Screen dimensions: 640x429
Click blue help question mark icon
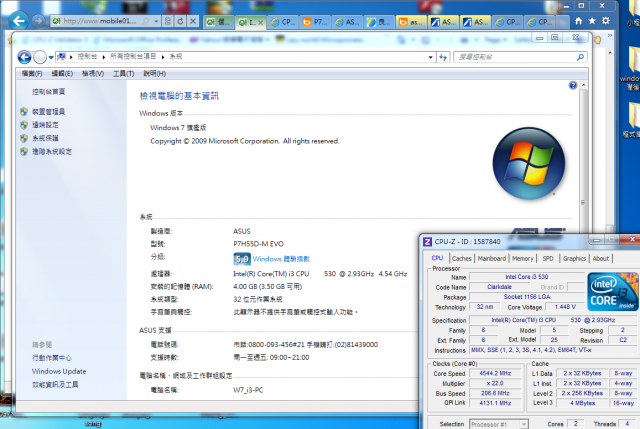tap(573, 85)
